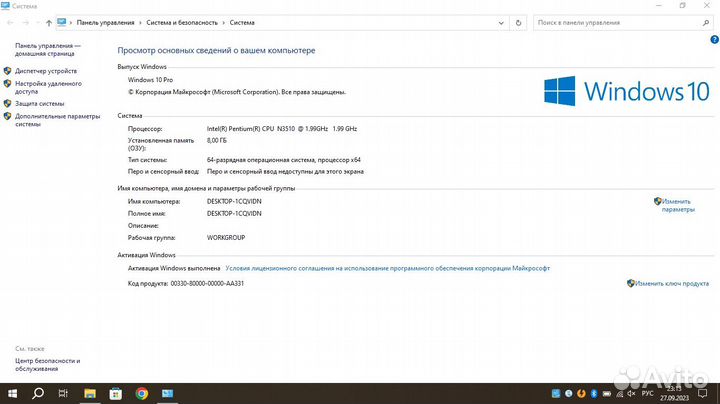Open 'Диспетчер устройств' link
This screenshot has width=720, height=404.
(46, 71)
